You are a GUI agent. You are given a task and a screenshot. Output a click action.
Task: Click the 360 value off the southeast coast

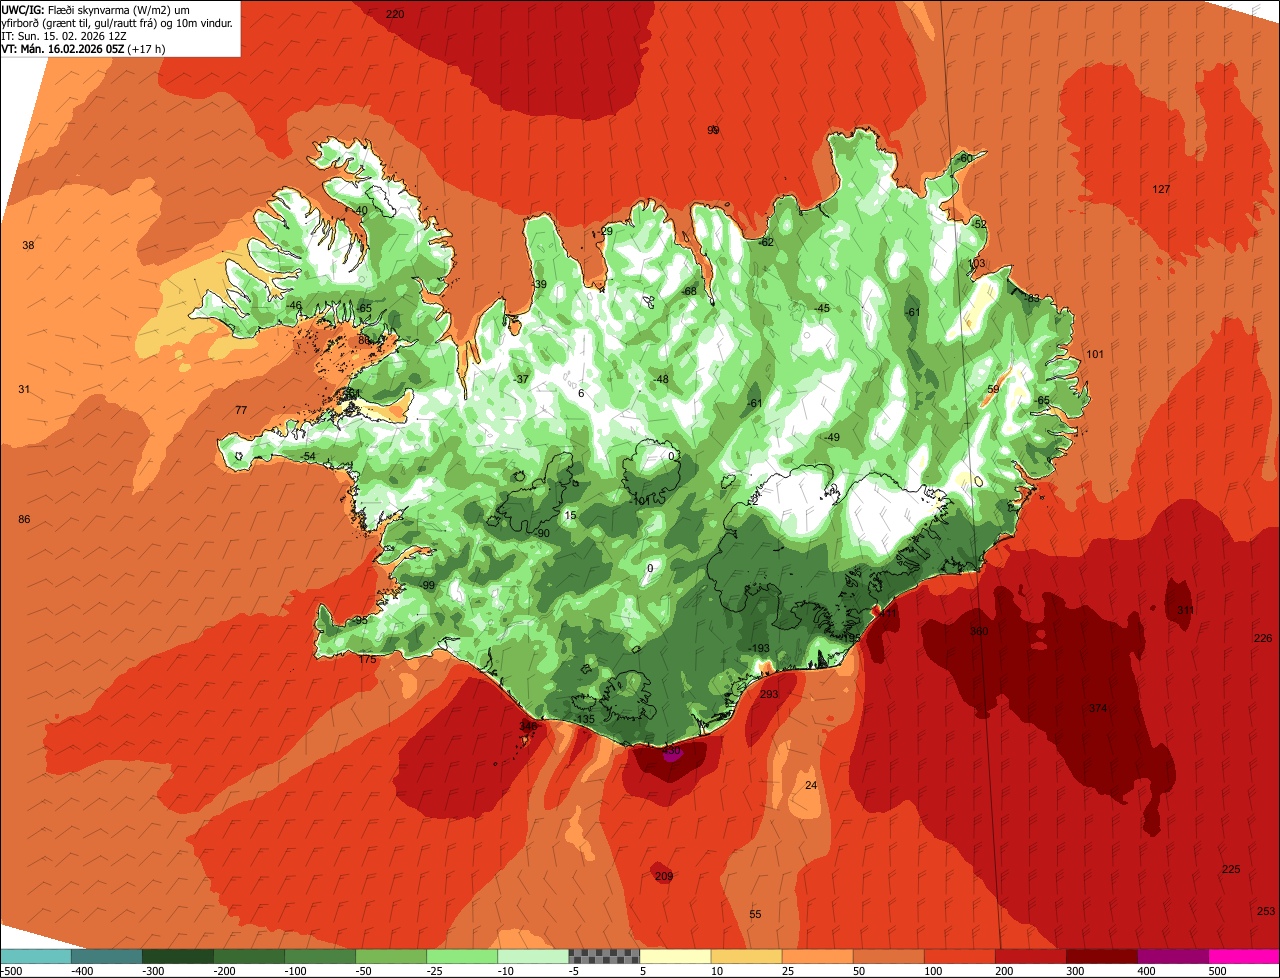pyautogui.click(x=979, y=632)
